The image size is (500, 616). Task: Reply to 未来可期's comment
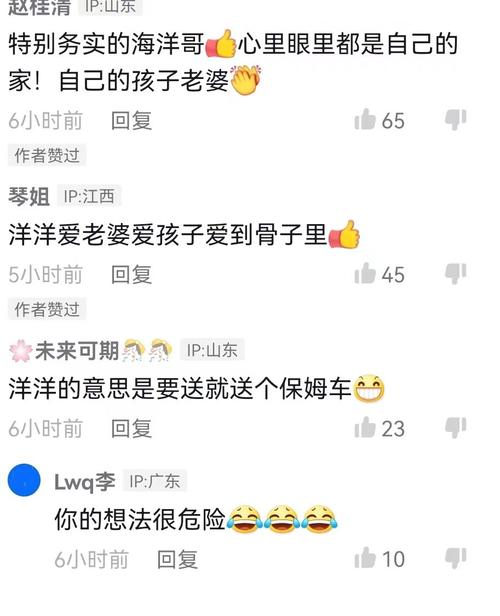[131, 428]
